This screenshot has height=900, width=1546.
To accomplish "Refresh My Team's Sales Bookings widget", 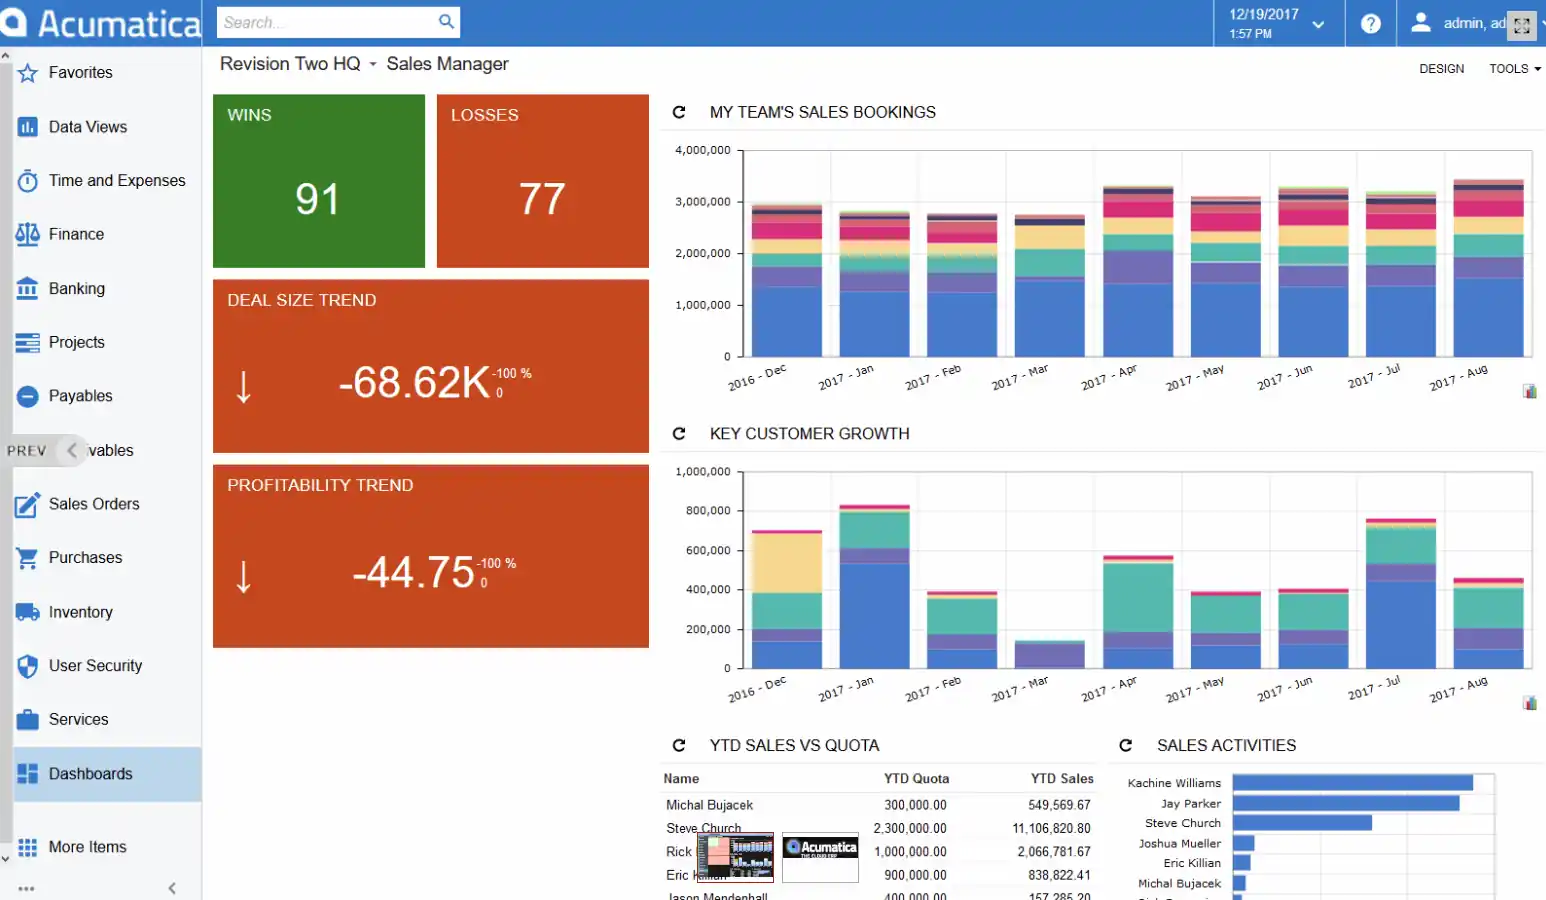I will pyautogui.click(x=679, y=112).
